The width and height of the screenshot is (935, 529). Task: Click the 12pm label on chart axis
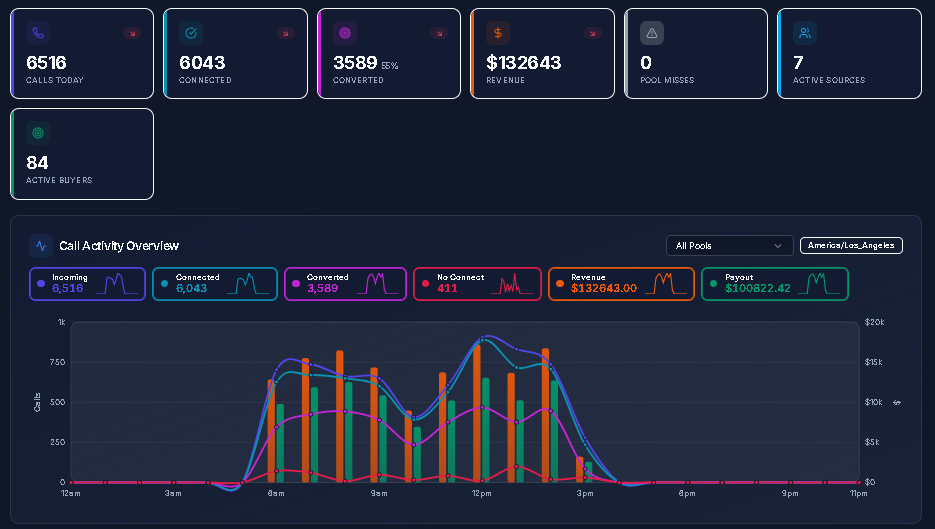481,493
